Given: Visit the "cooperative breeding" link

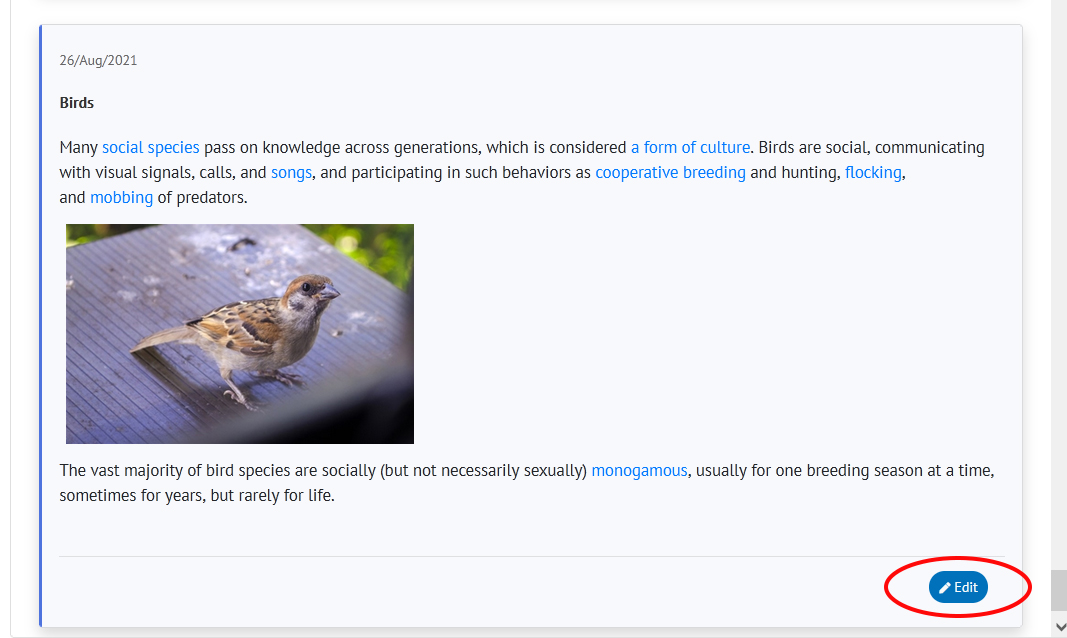Looking at the screenshot, I should 670,173.
